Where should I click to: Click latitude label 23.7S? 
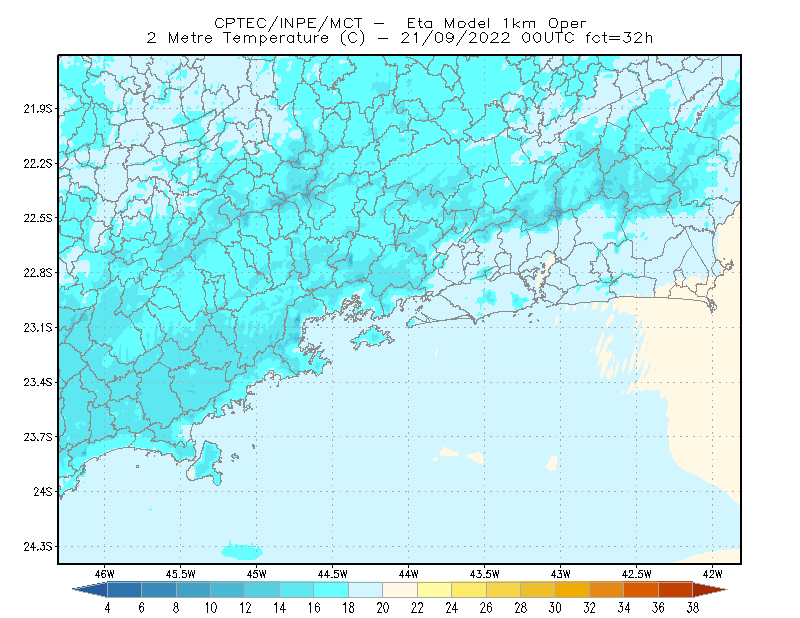[x=37, y=437]
